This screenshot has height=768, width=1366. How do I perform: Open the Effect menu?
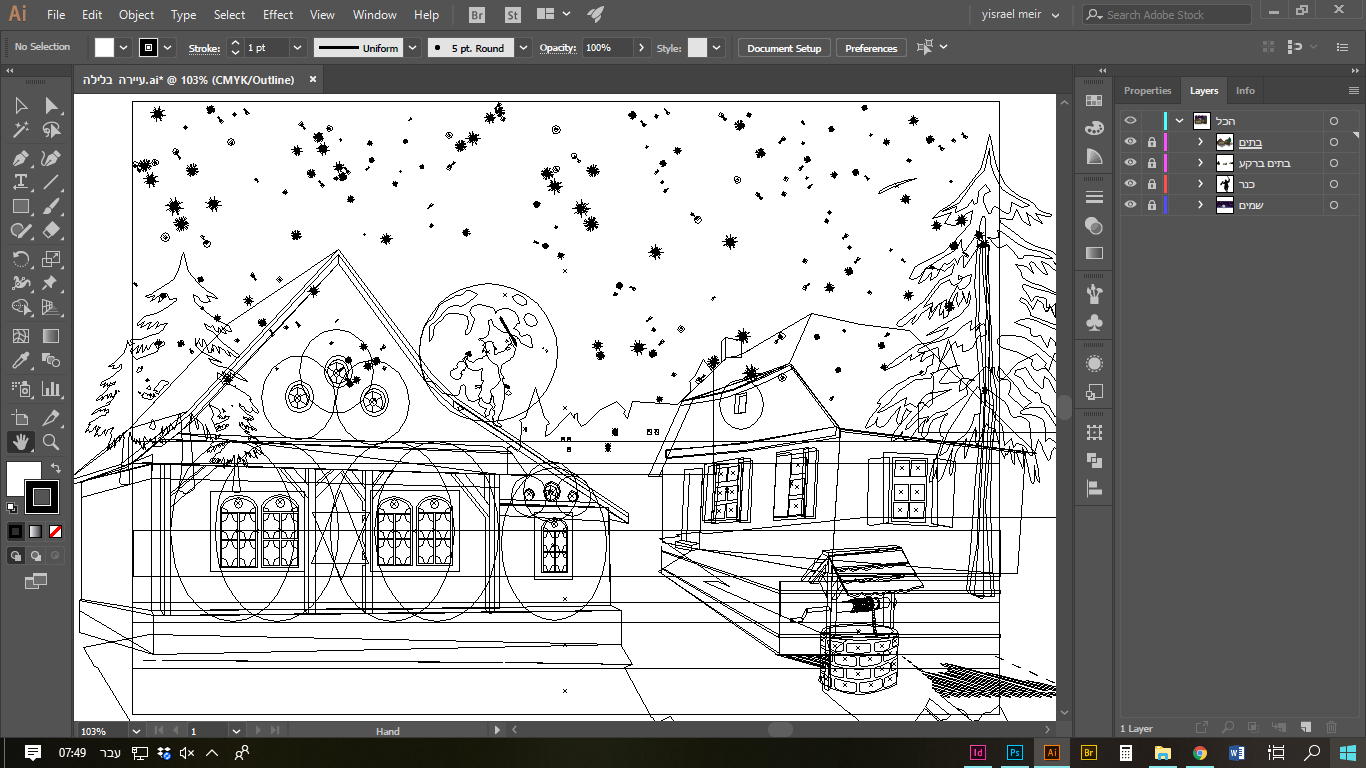(x=278, y=15)
